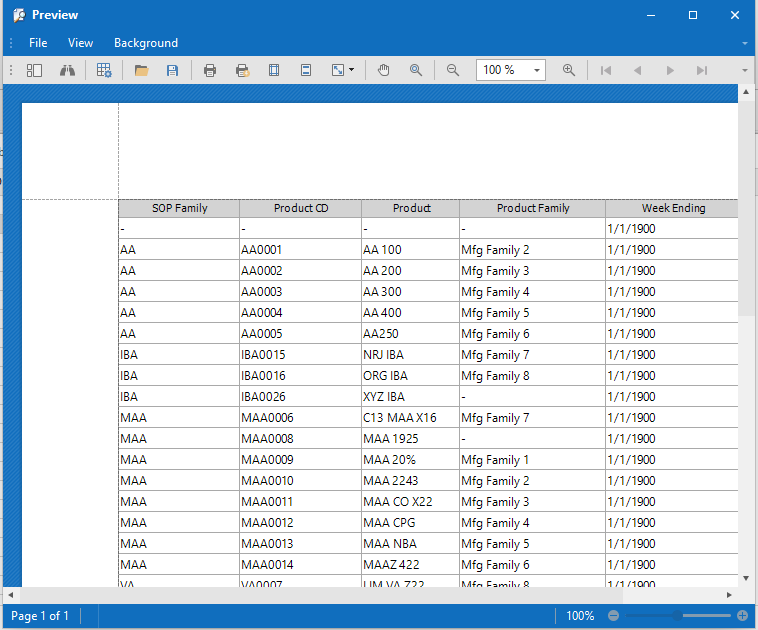
Task: Click the Mfg Family 1 cell
Action: click(x=533, y=460)
